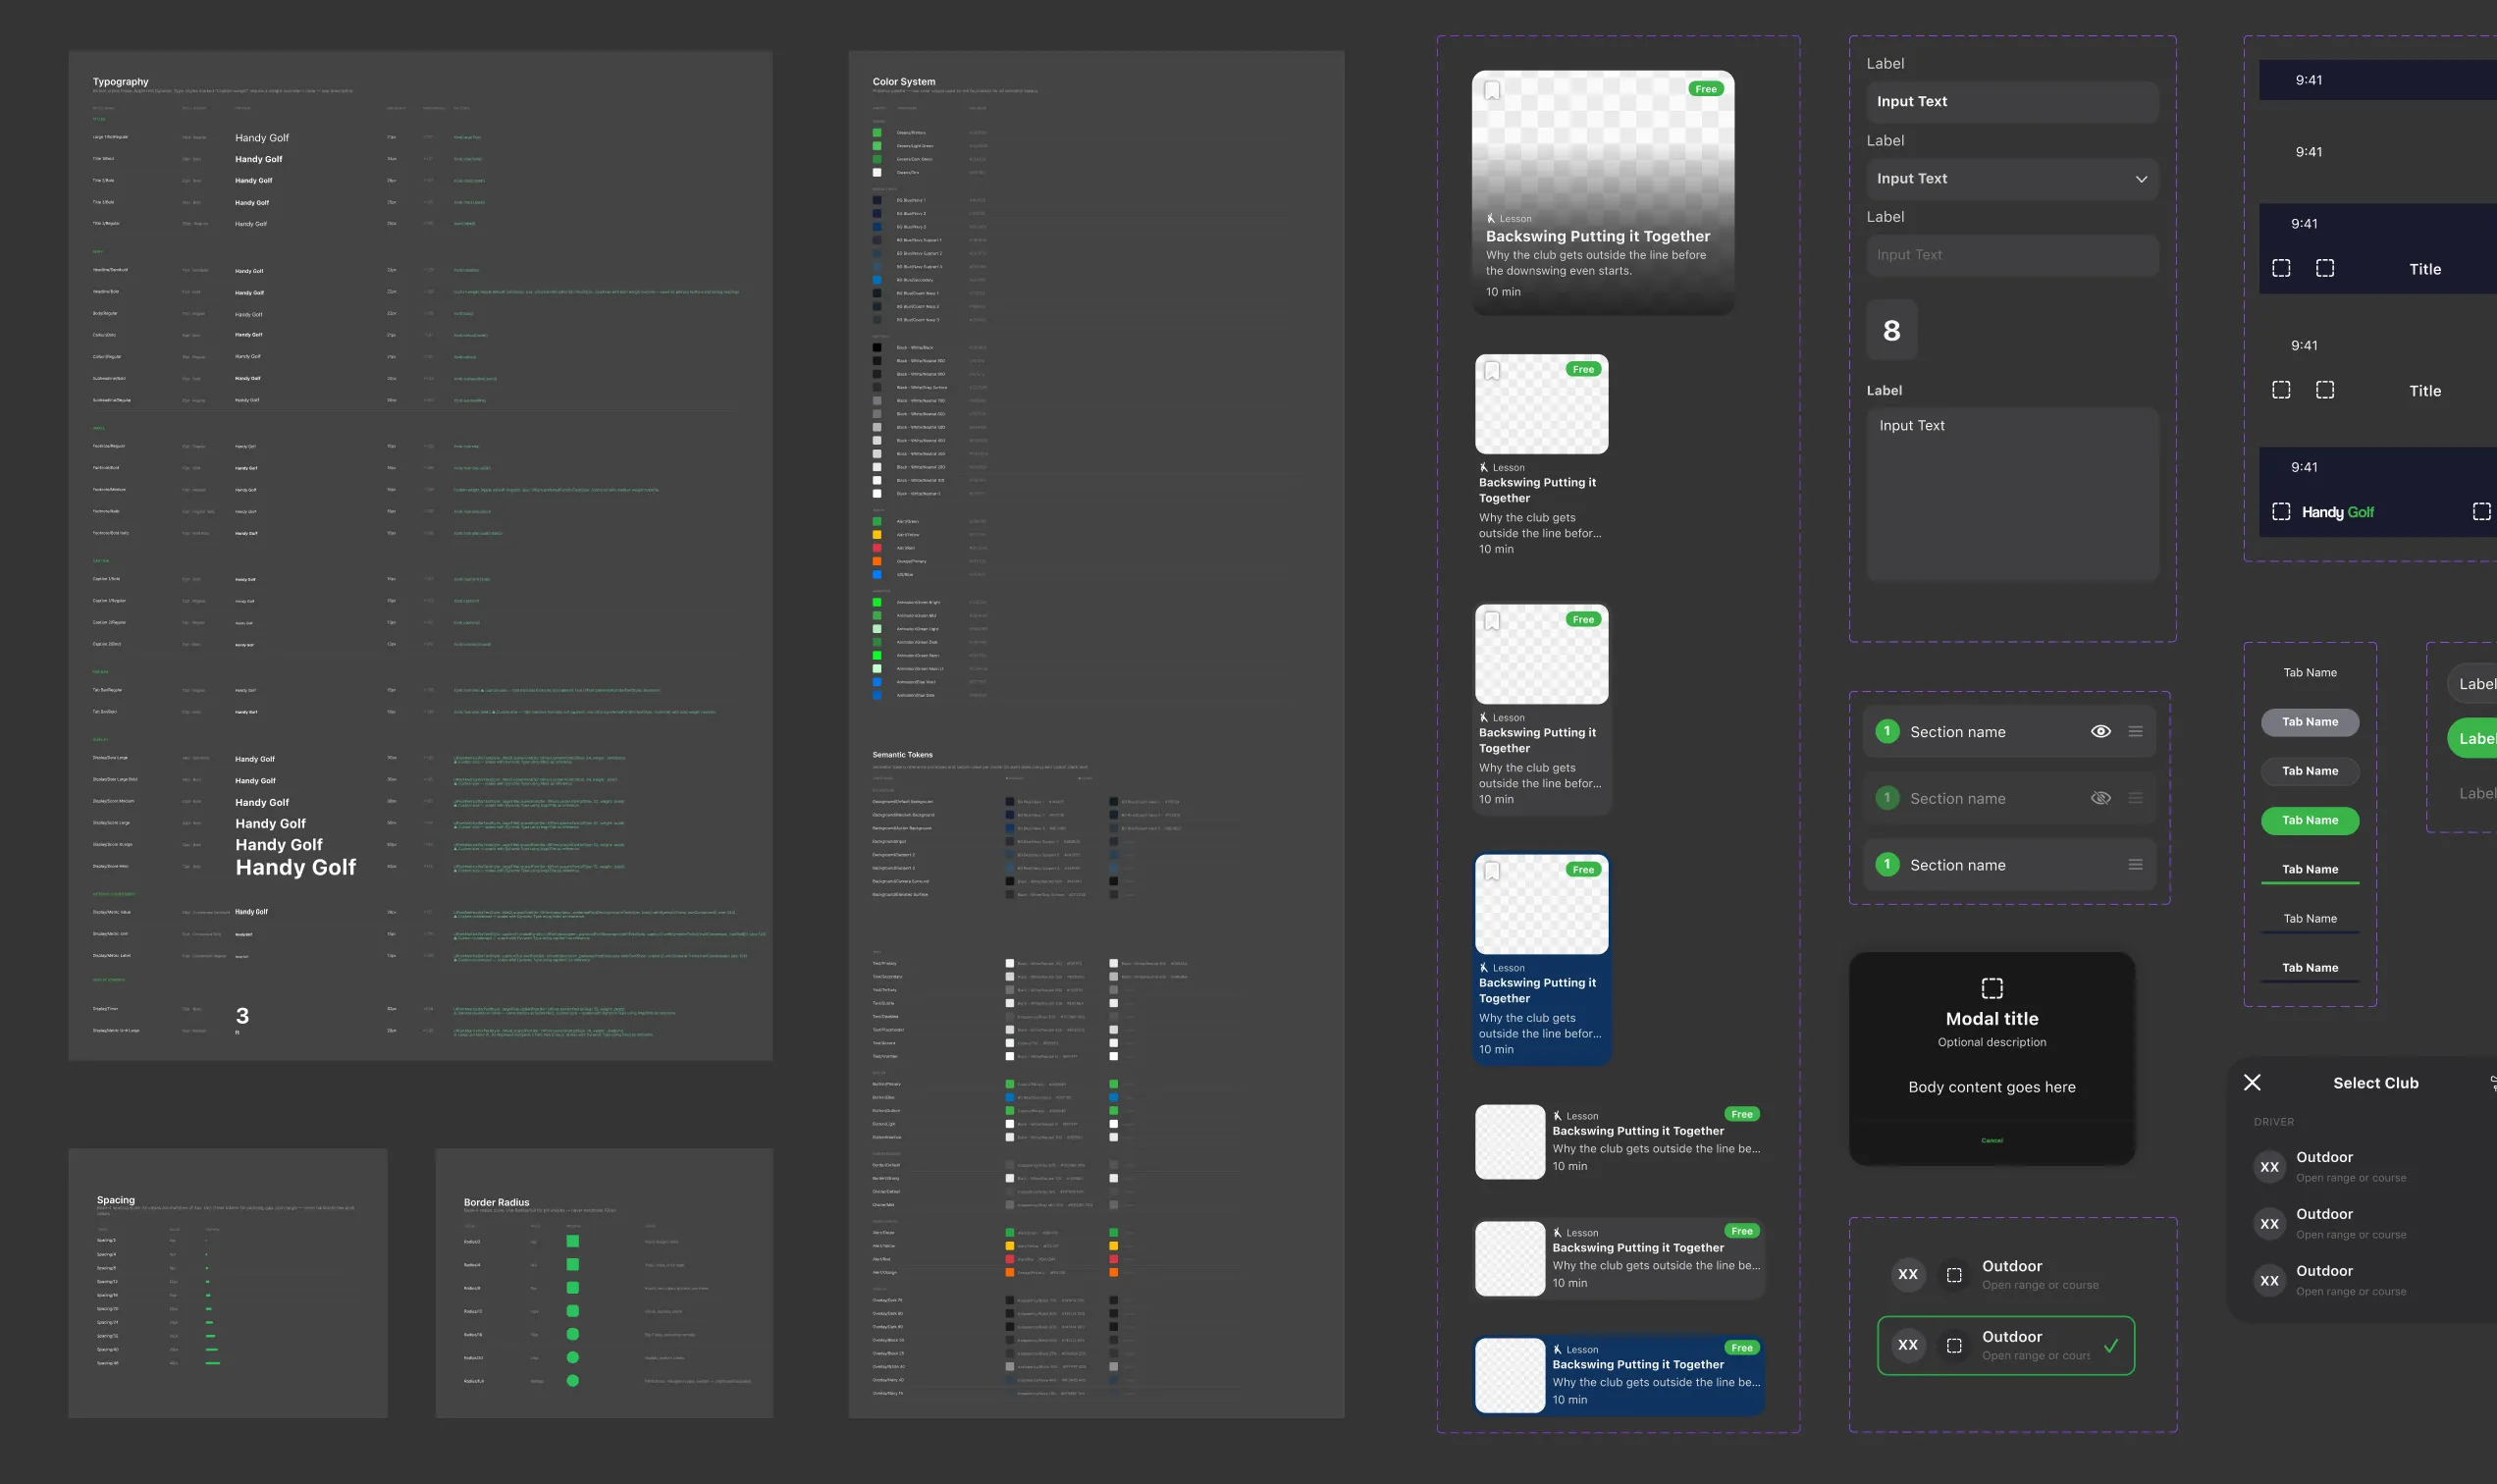Click the Radius/2 green square preview
Image resolution: width=2497 pixels, height=1484 pixels.
coord(572,1241)
